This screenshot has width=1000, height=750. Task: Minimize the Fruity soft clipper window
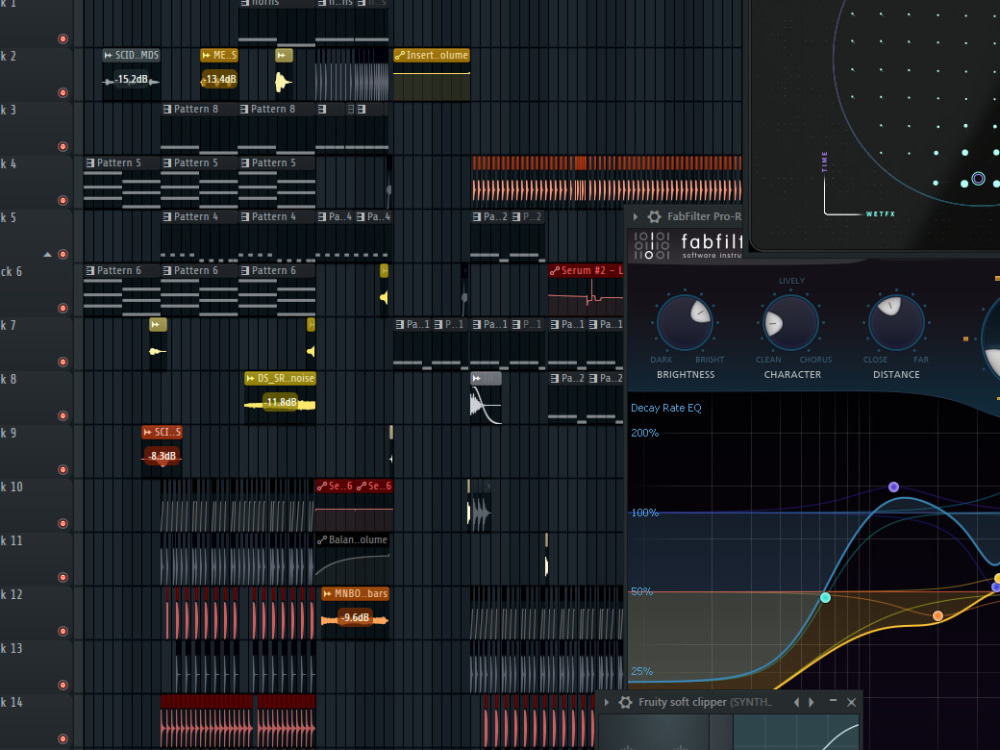pos(833,701)
